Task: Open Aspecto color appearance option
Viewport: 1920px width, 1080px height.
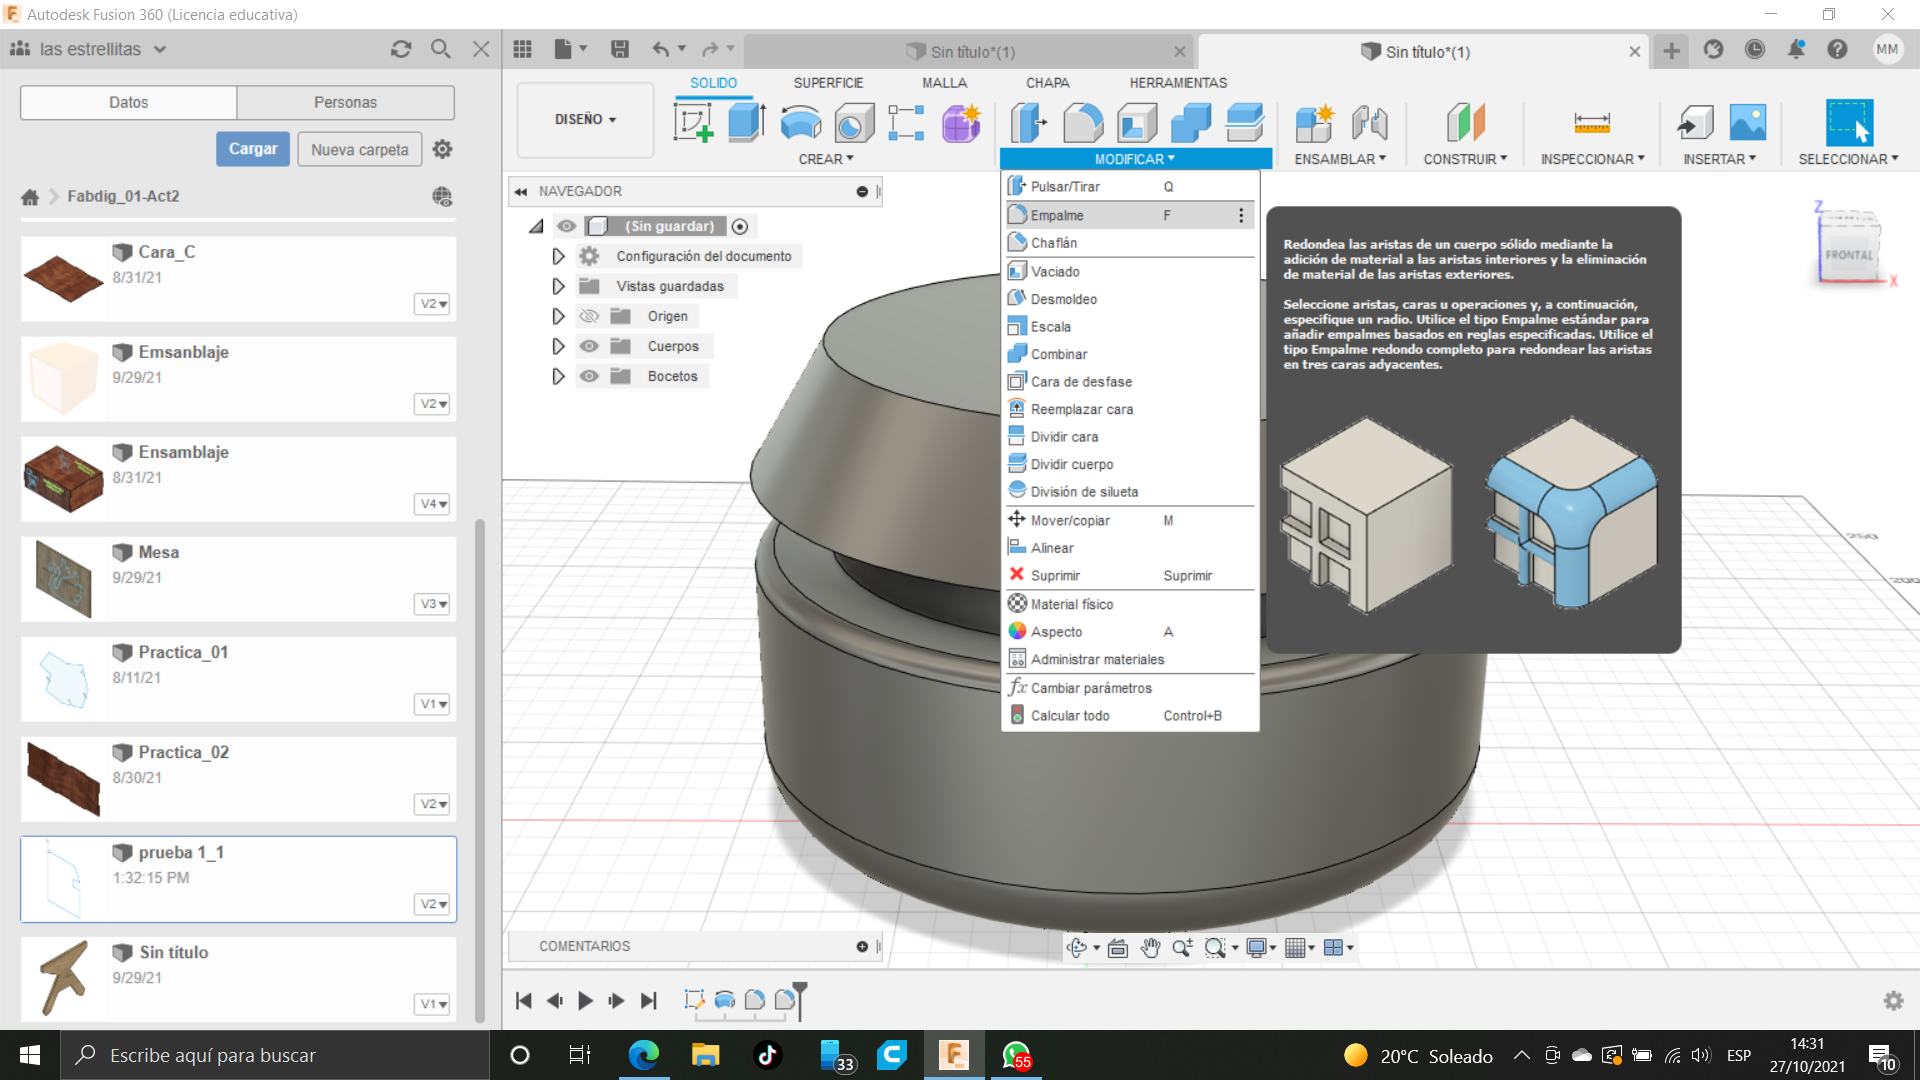Action: tap(1056, 632)
